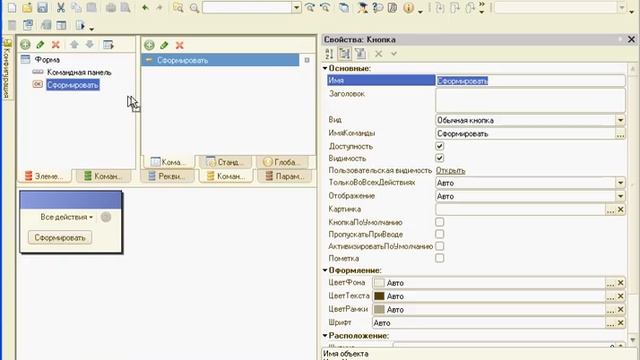Click the green Undo arrow icon

click(145, 7)
